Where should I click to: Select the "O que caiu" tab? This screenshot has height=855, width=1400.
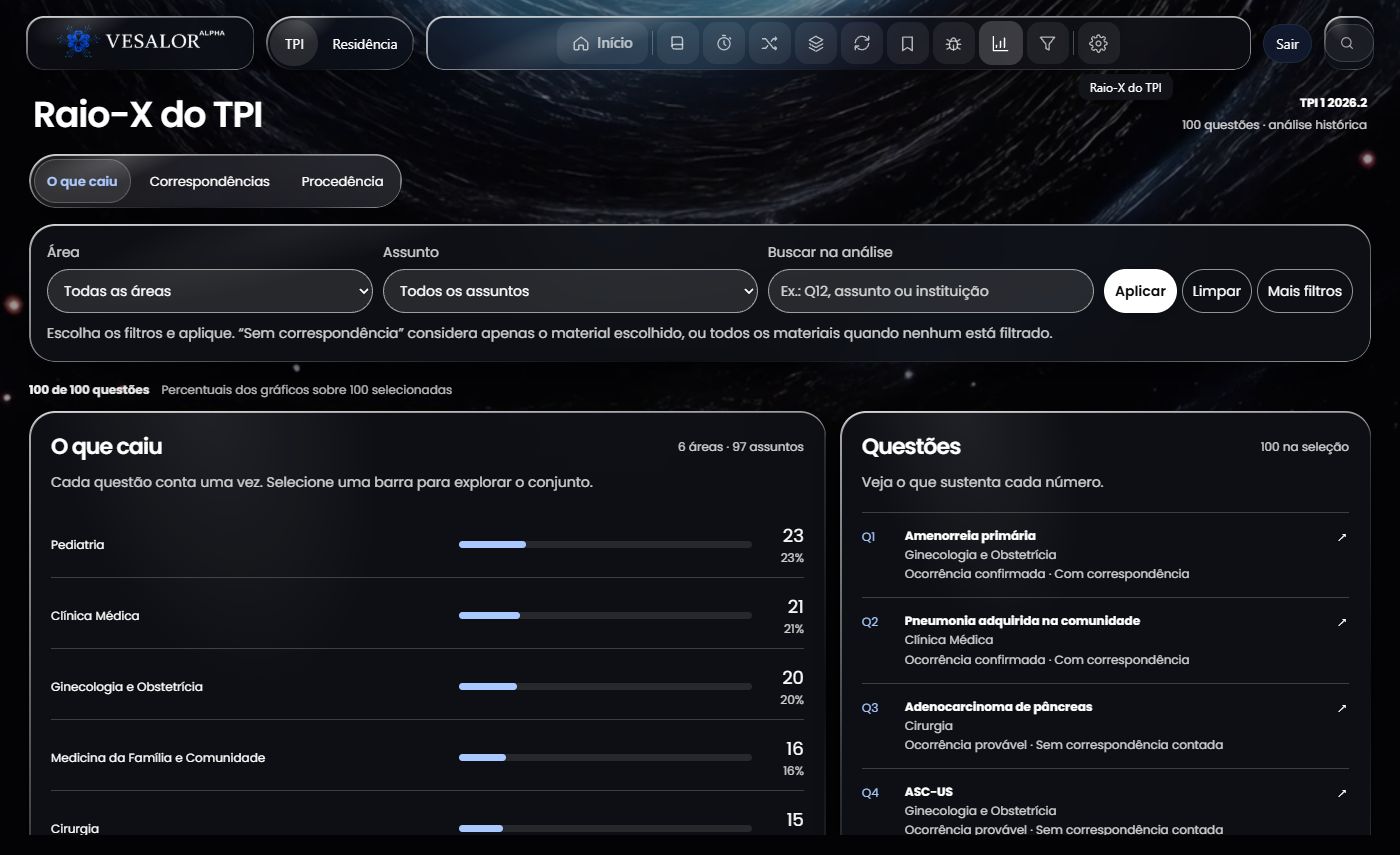[82, 181]
